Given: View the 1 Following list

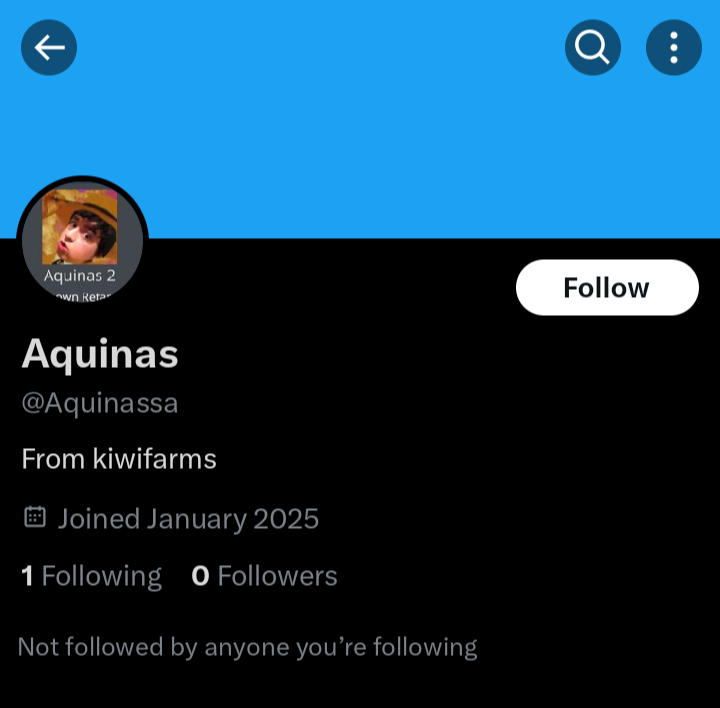Looking at the screenshot, I should (x=91, y=576).
